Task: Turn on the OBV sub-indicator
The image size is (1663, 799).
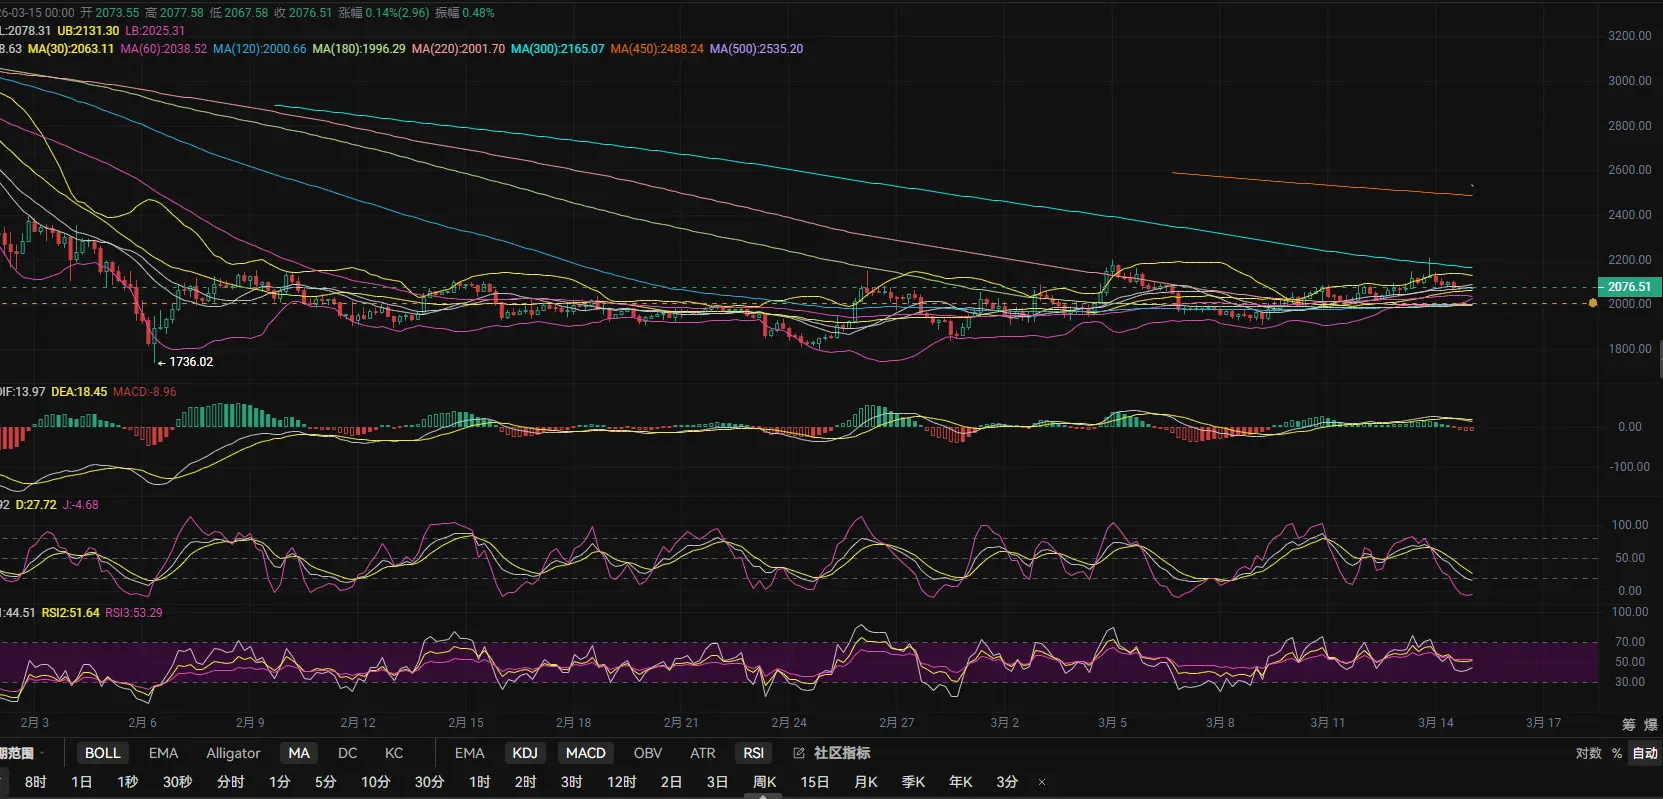Action: point(647,753)
